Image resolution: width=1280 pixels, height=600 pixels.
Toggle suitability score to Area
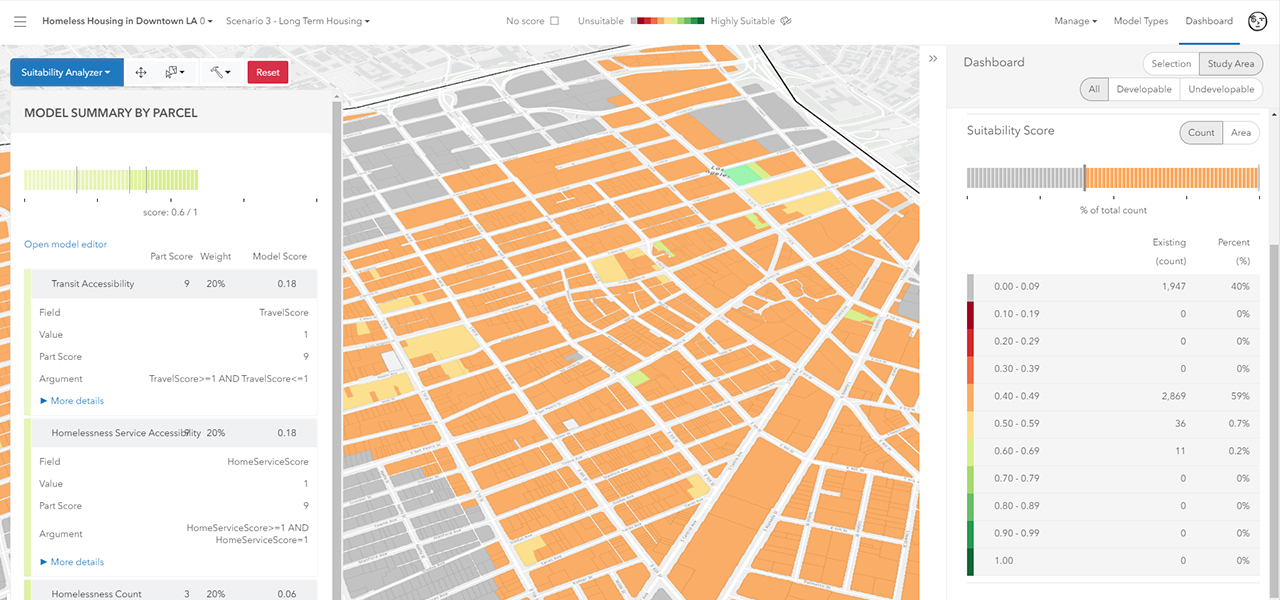pos(1240,133)
